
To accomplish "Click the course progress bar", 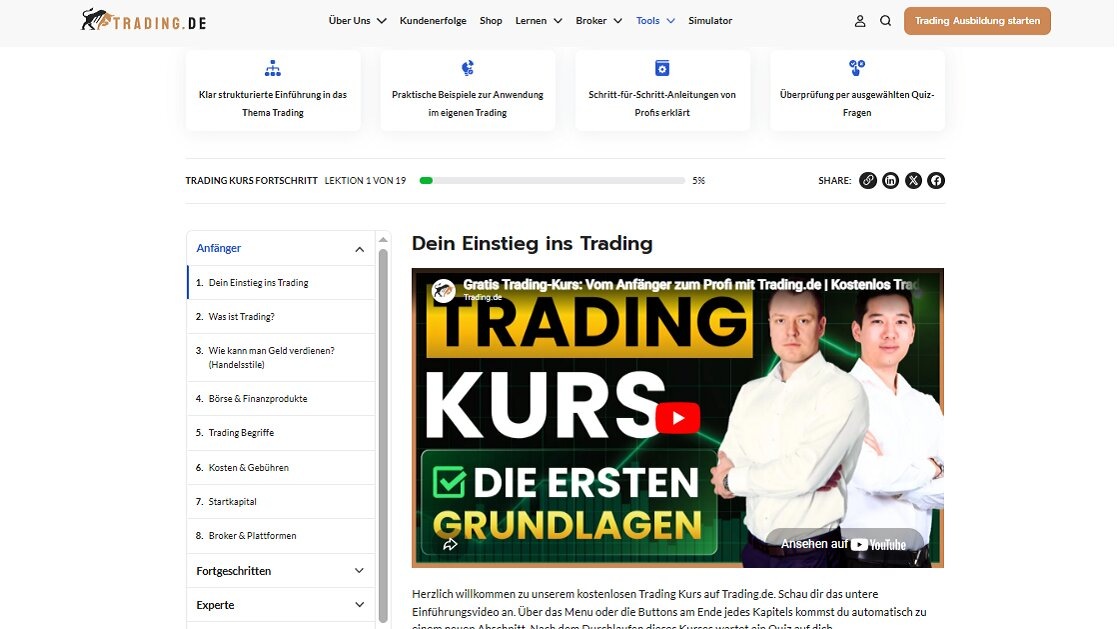I will pos(552,181).
